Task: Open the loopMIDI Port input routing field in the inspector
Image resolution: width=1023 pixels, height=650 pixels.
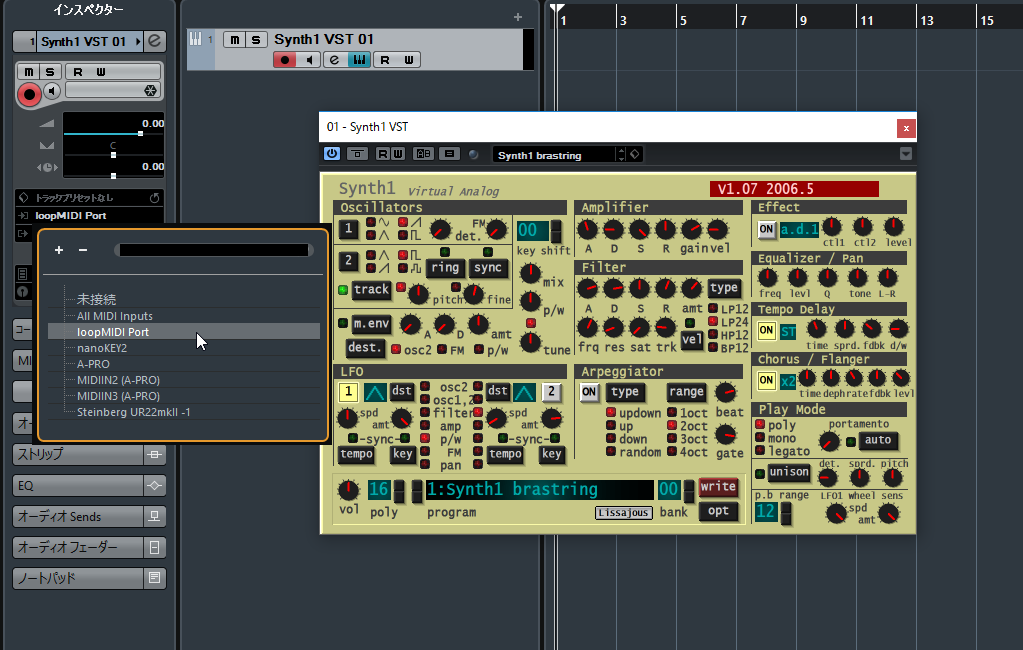Action: point(89,215)
